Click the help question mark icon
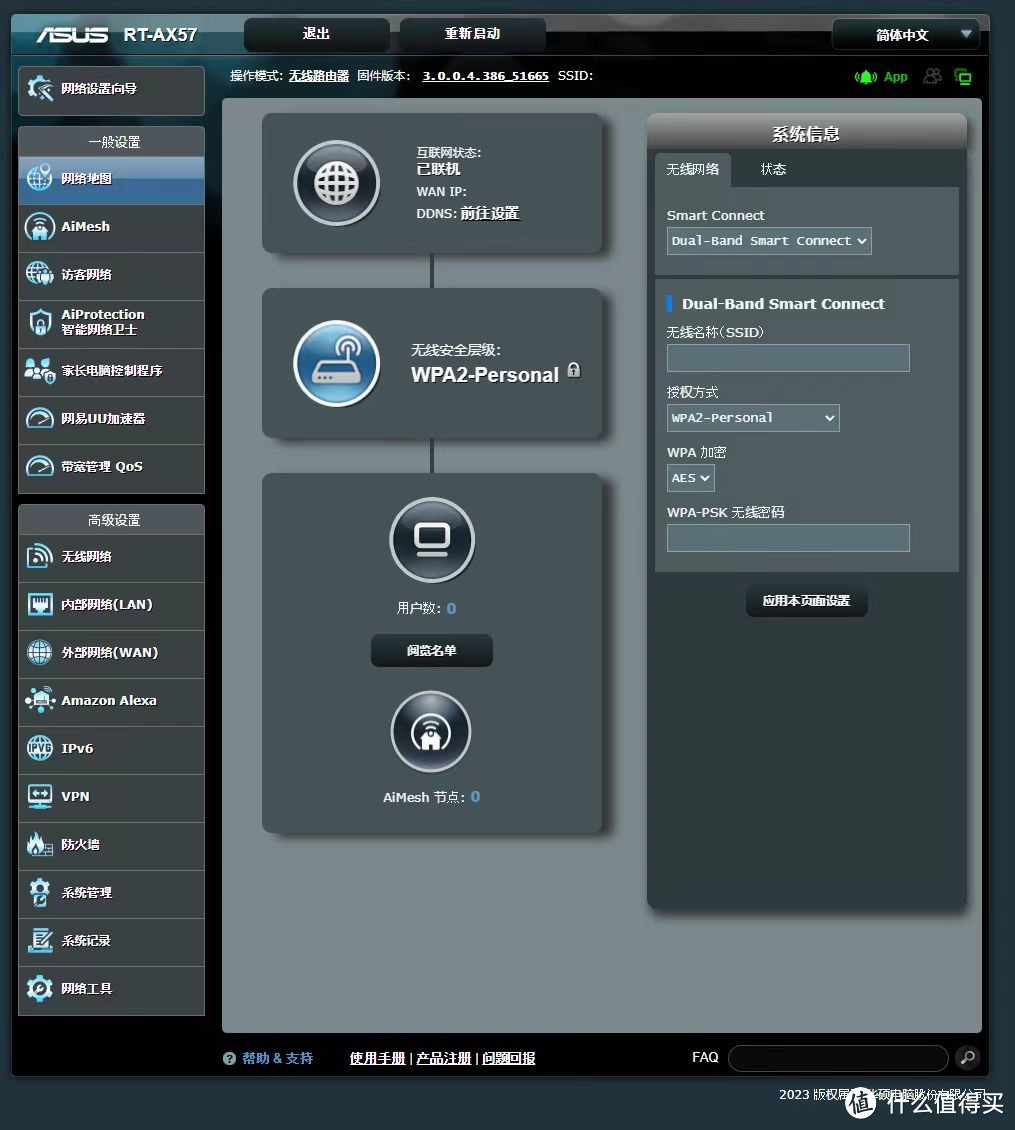This screenshot has height=1130, width=1015. click(x=229, y=1059)
